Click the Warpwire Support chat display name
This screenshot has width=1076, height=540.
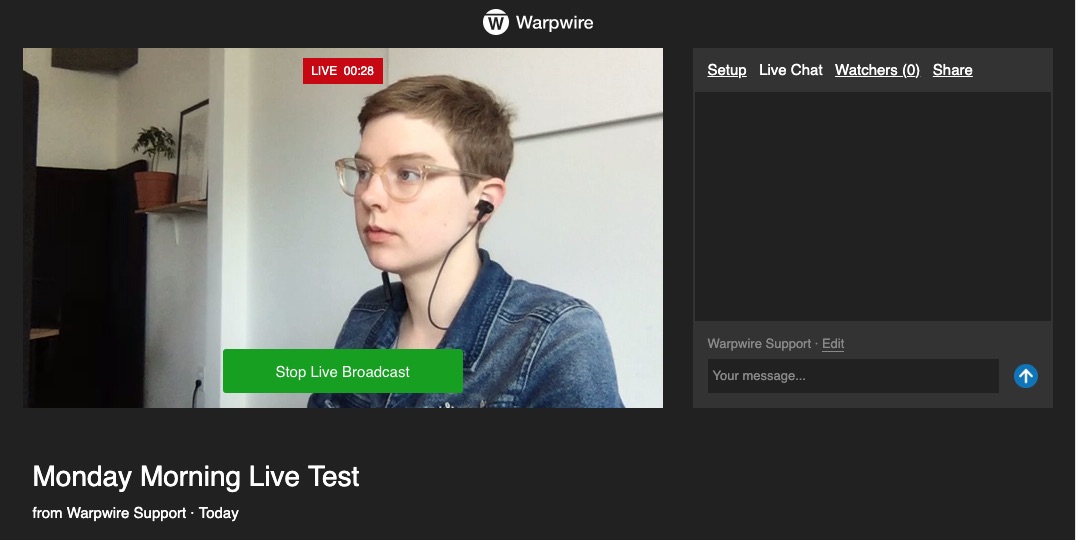[759, 344]
